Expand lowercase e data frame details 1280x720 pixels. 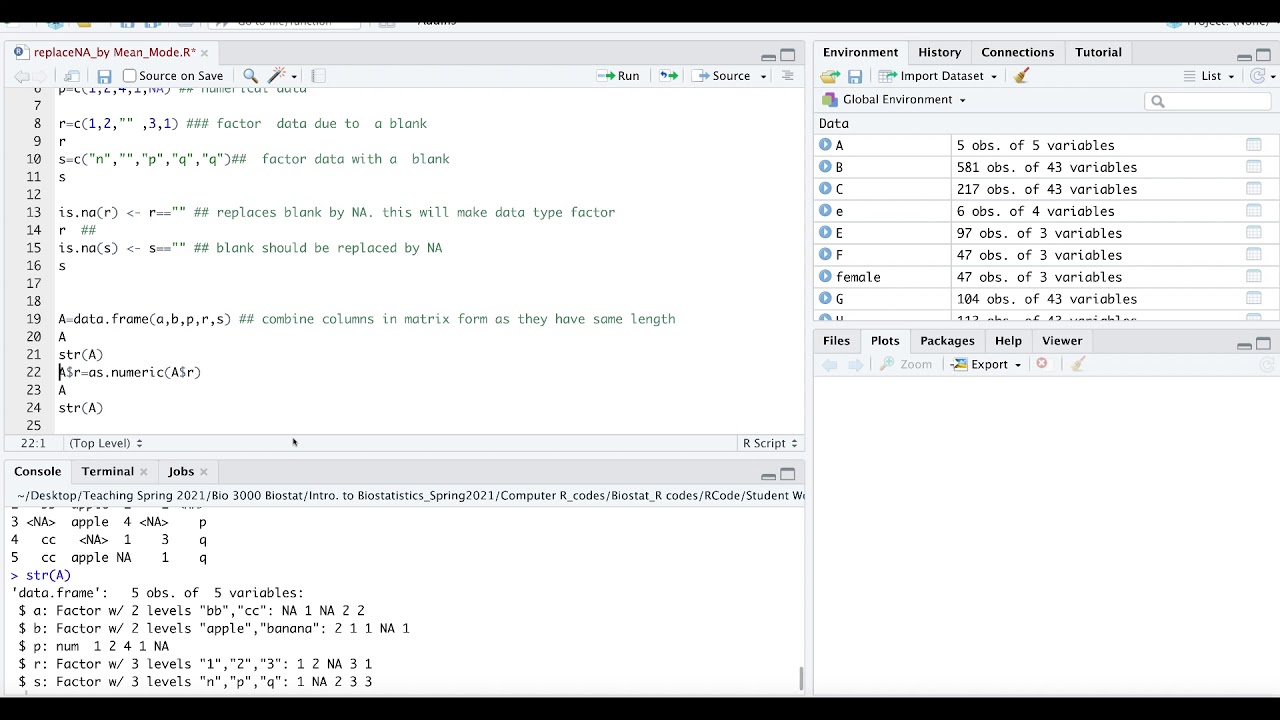(825, 211)
